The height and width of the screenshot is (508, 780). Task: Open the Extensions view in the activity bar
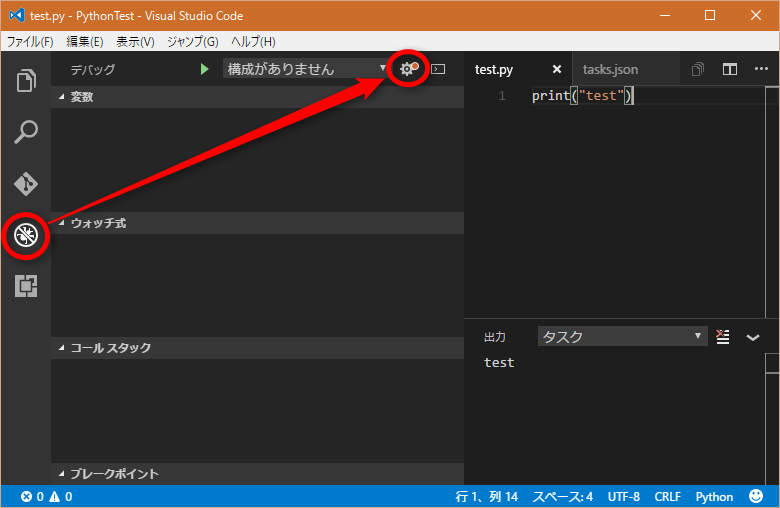[x=26, y=286]
